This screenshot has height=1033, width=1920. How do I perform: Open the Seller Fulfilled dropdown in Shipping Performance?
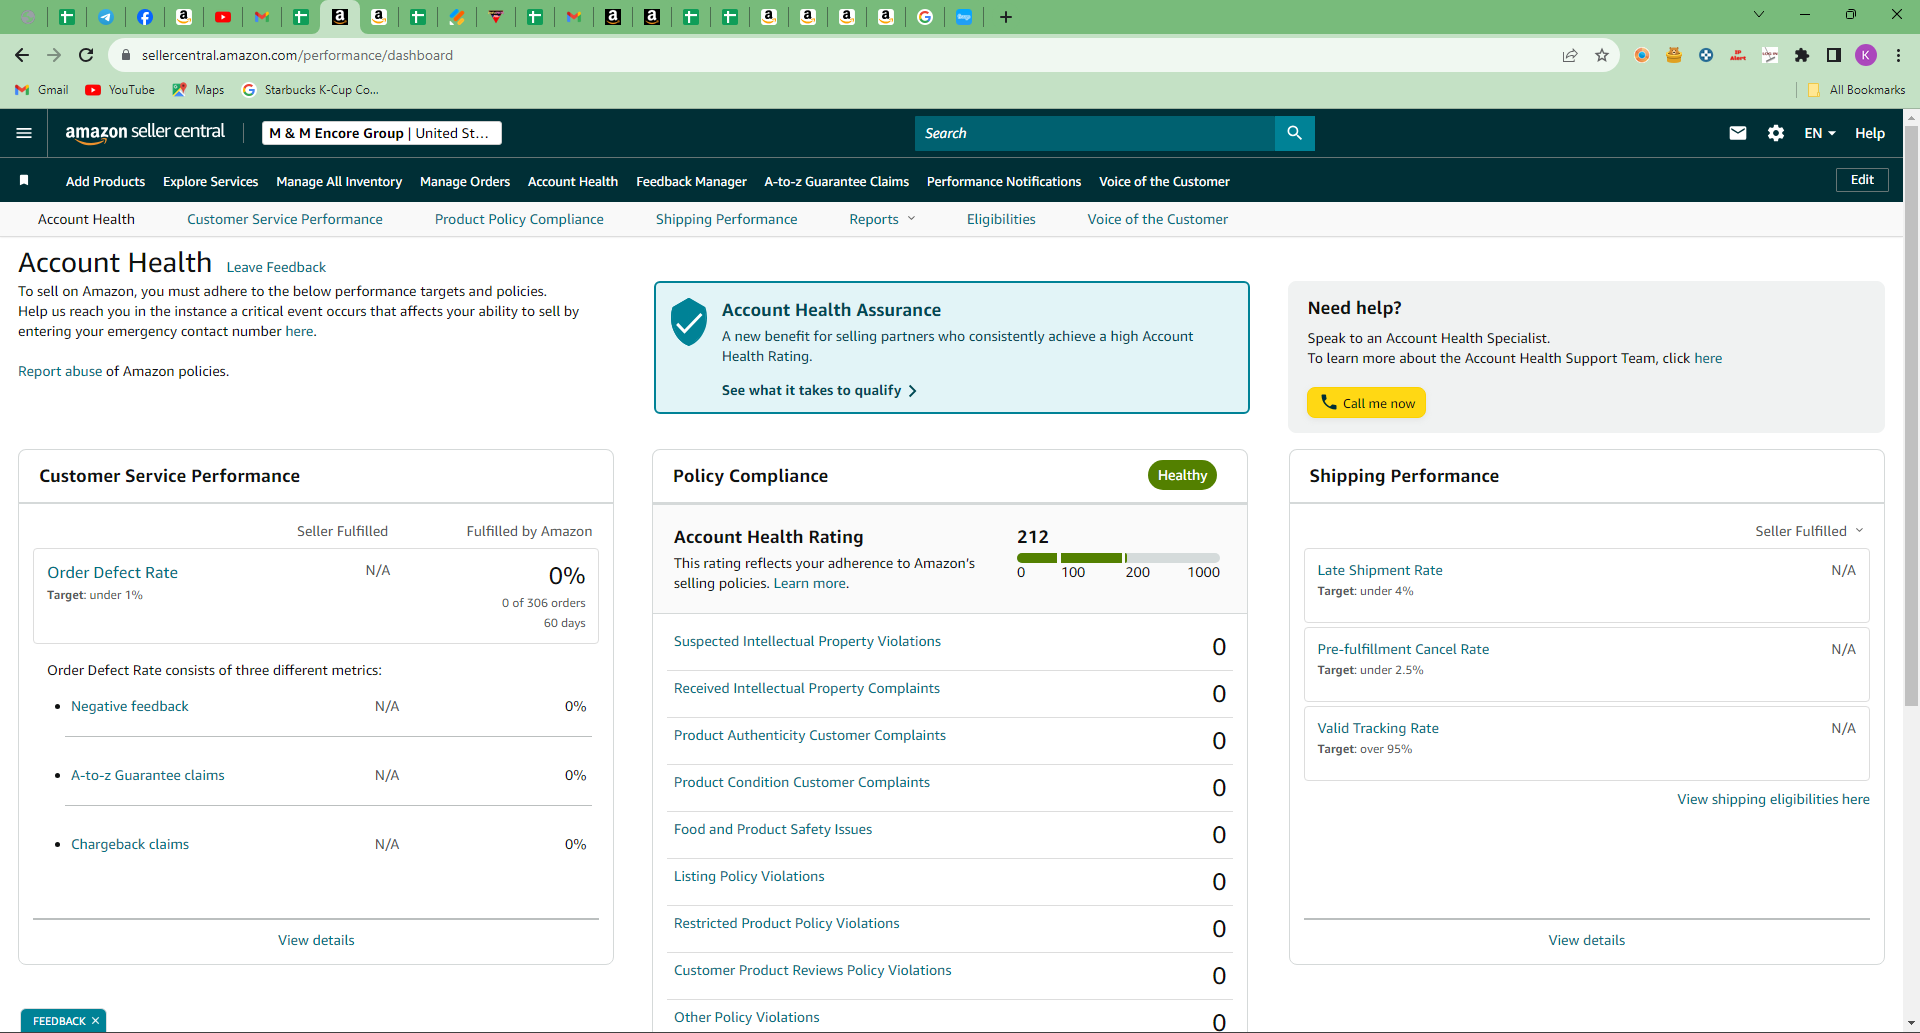1809,531
